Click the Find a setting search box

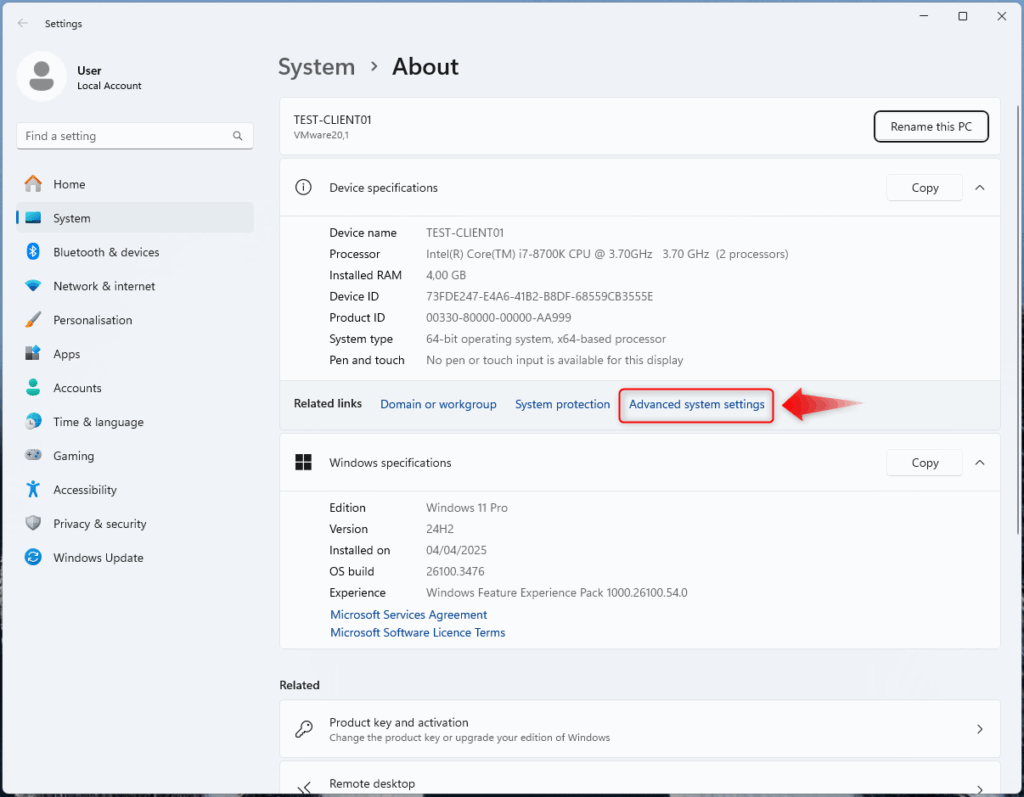[x=125, y=136]
